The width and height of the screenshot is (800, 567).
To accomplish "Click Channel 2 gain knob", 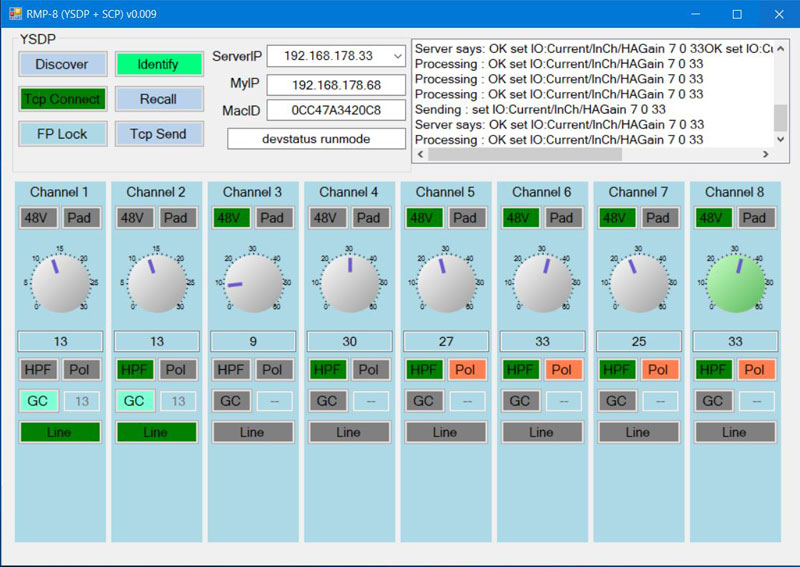I will click(x=157, y=283).
